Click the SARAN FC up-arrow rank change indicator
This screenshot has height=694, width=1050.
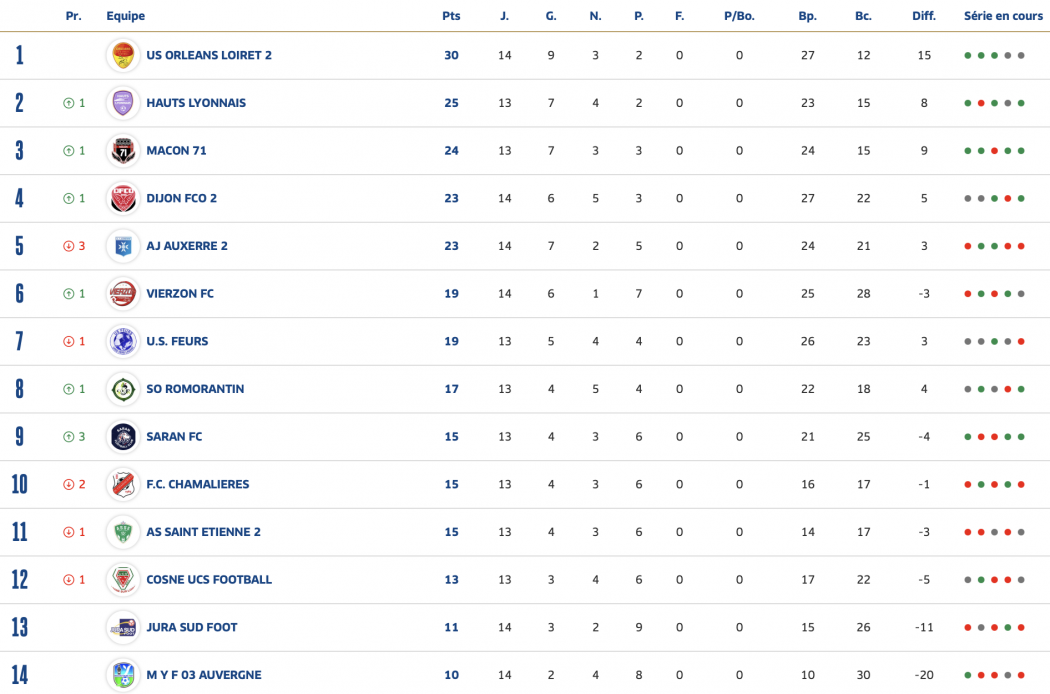coord(69,437)
